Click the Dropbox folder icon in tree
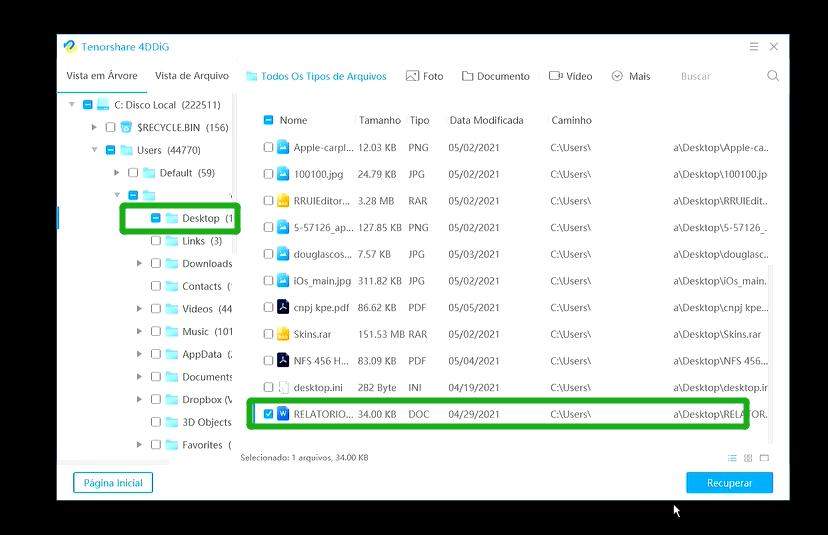 click(172, 399)
